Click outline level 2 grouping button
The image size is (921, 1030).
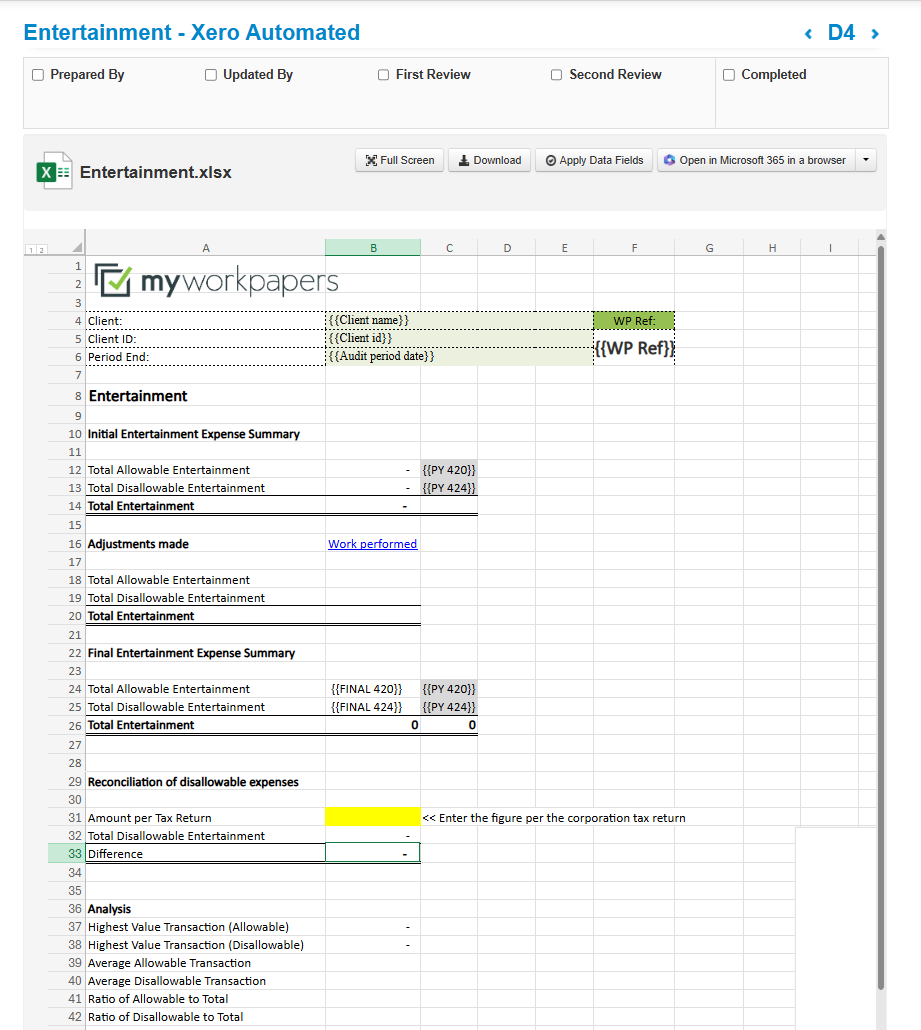(40, 248)
